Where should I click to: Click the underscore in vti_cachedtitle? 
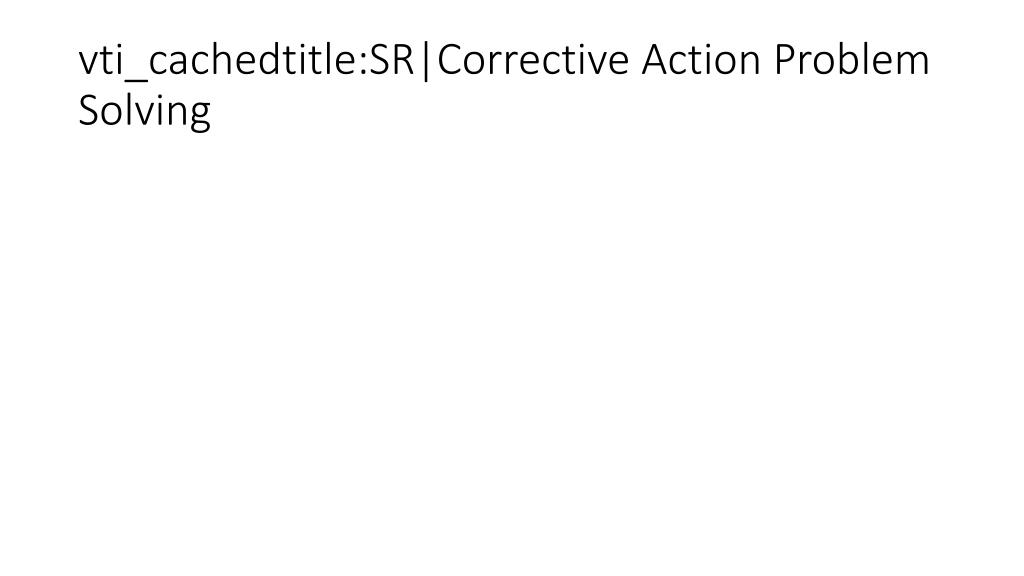[x=135, y=81]
